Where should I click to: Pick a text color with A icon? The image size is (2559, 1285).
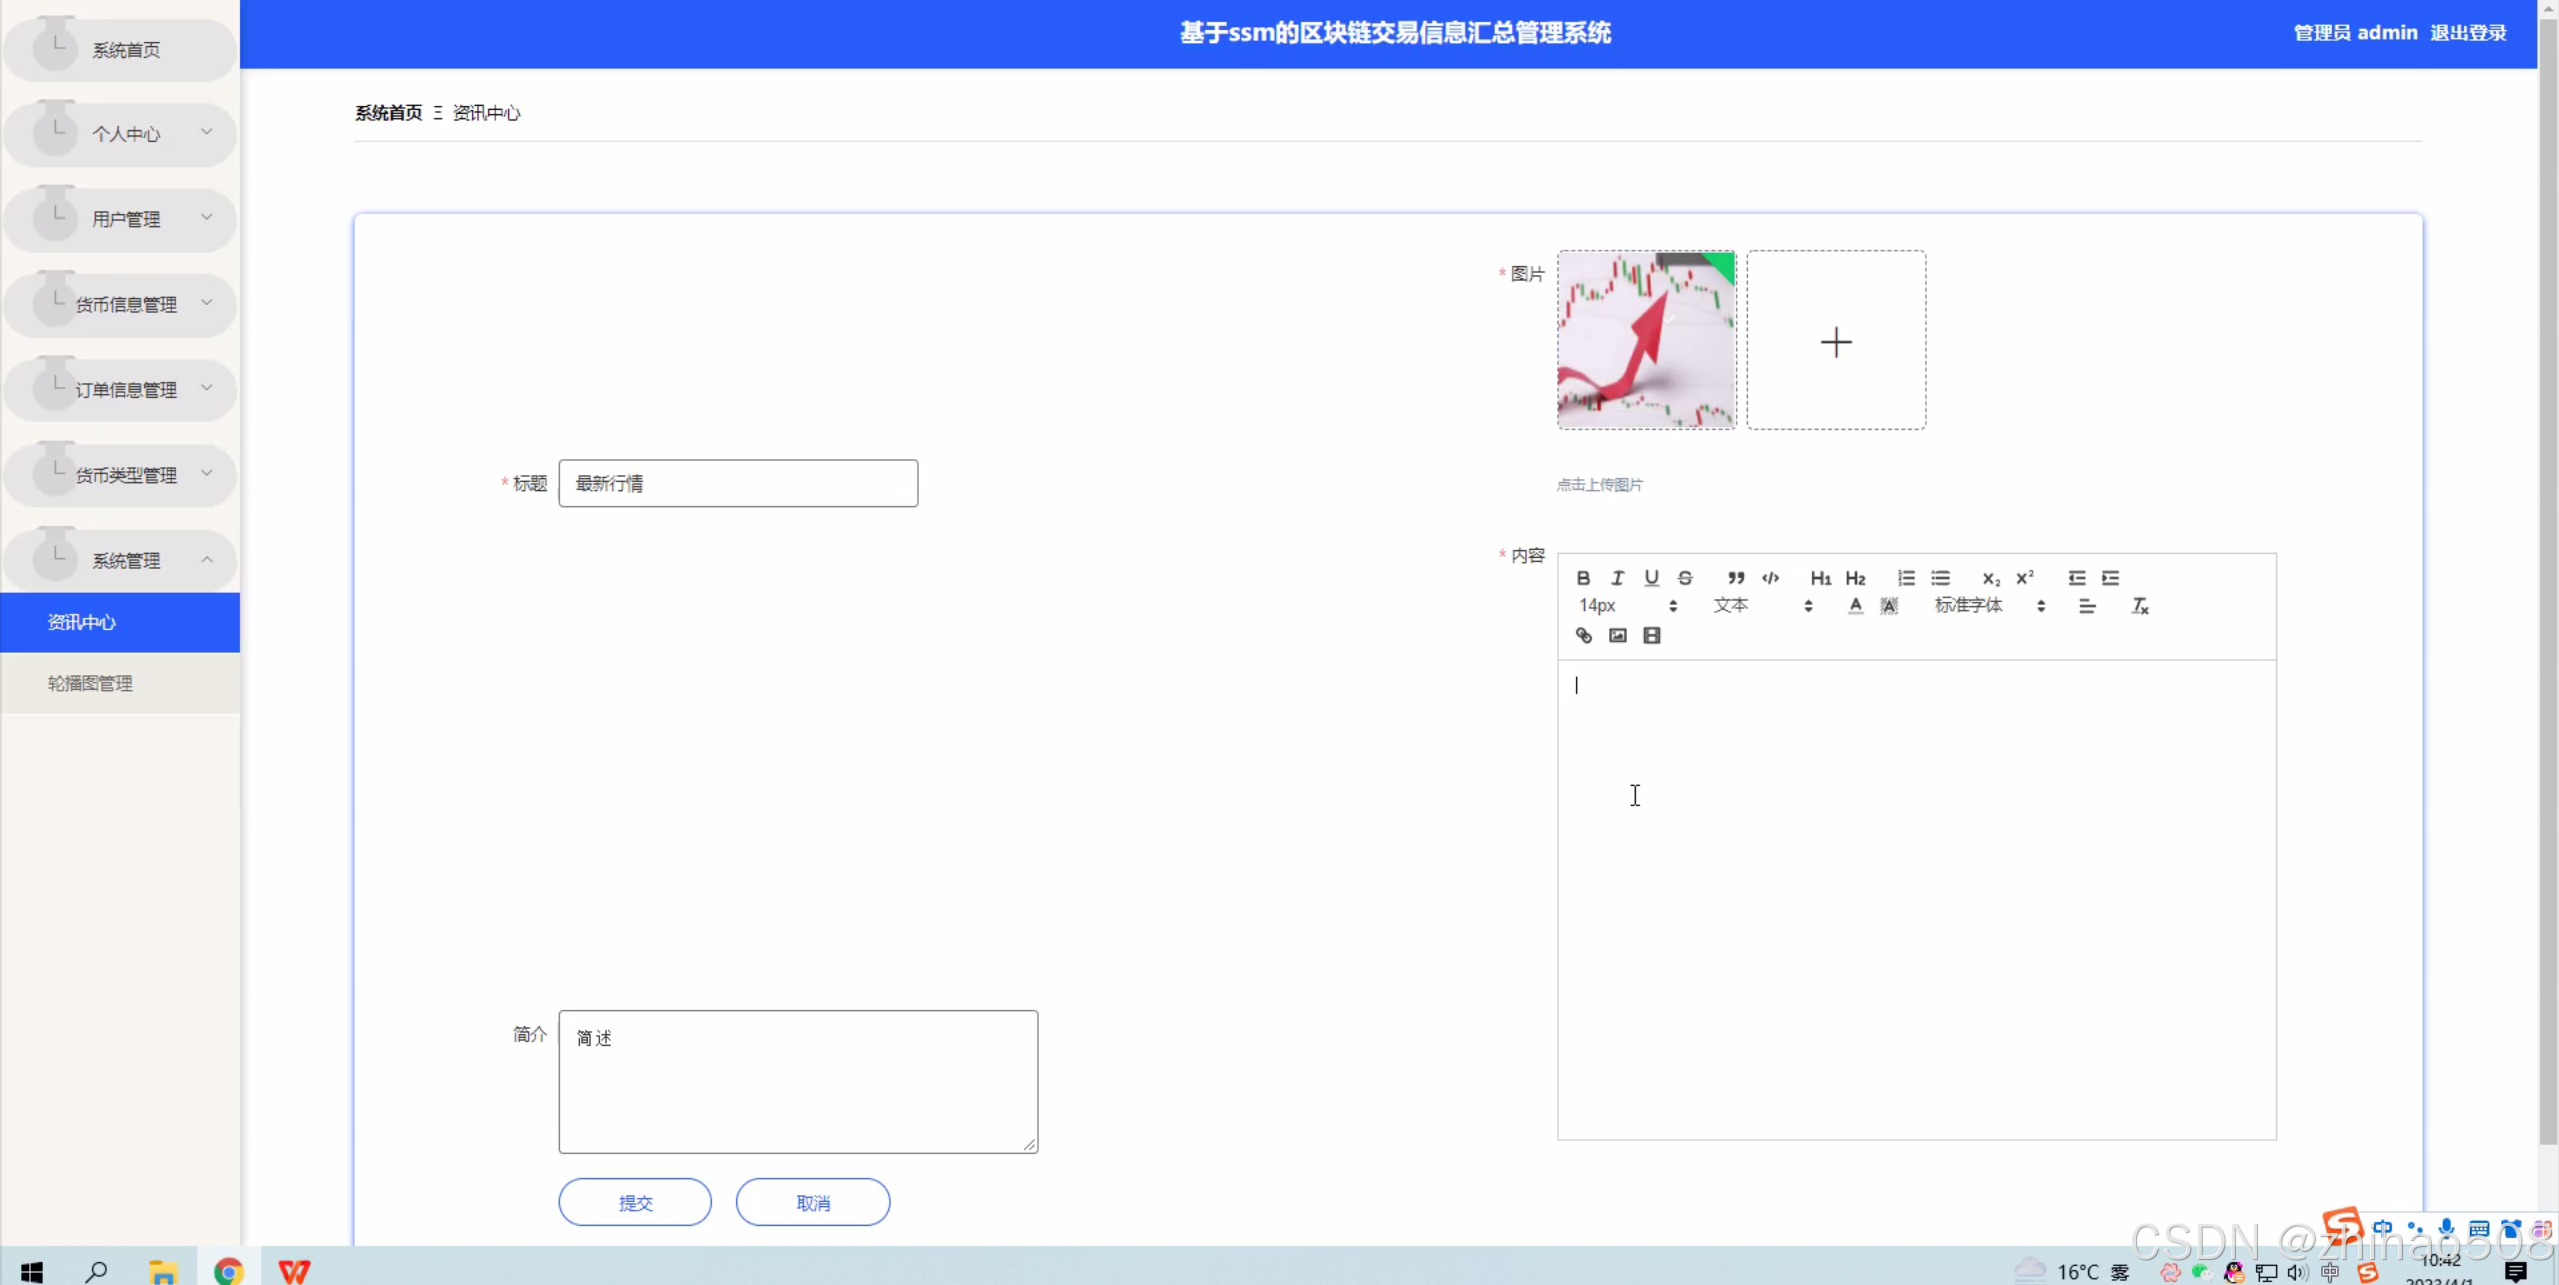coord(1855,606)
